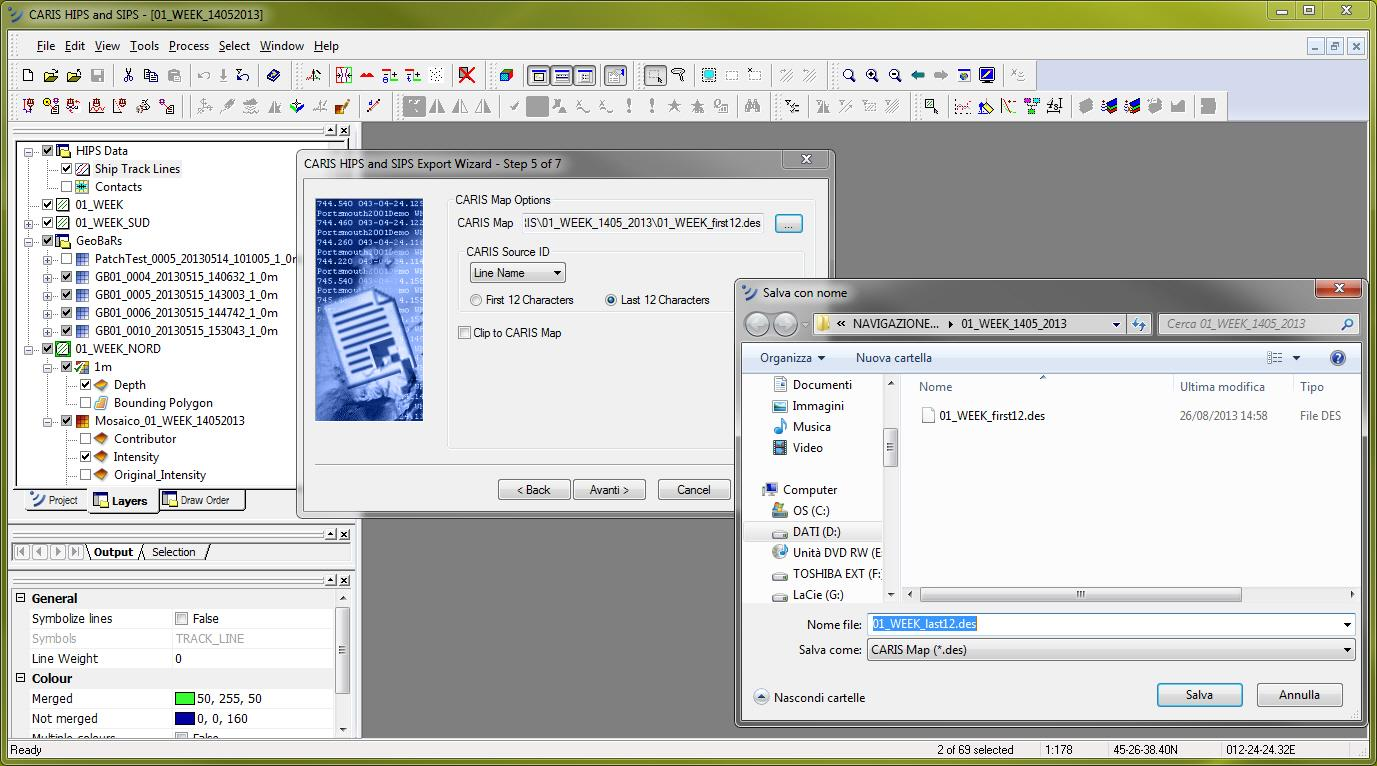Uncheck the Depth layer checkbox
This screenshot has height=766, width=1377.
point(86,385)
